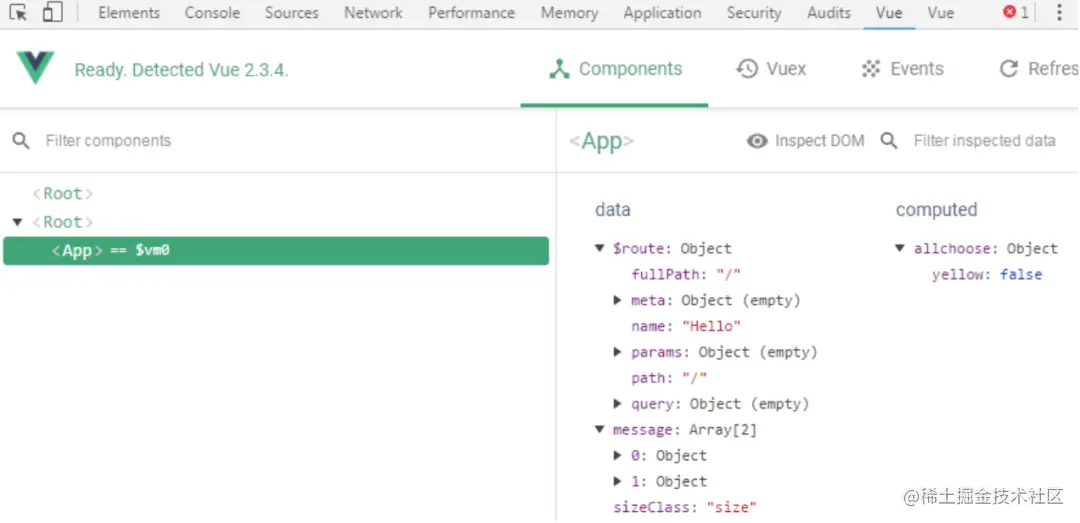Click the Refresh button
Viewport: 1080px width, 523px height.
coord(1039,69)
